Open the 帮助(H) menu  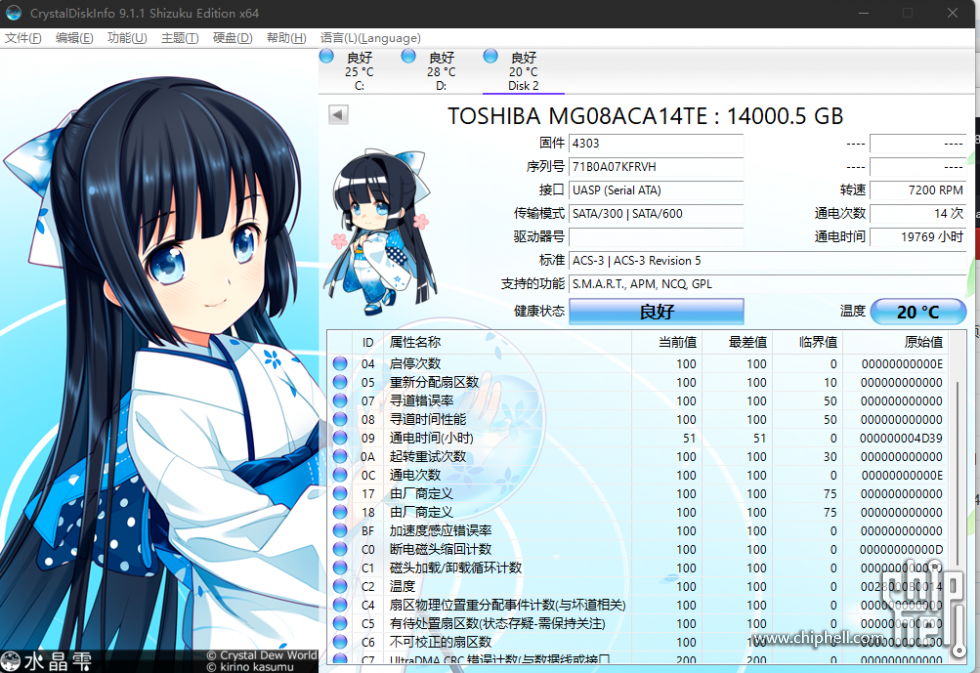(286, 38)
